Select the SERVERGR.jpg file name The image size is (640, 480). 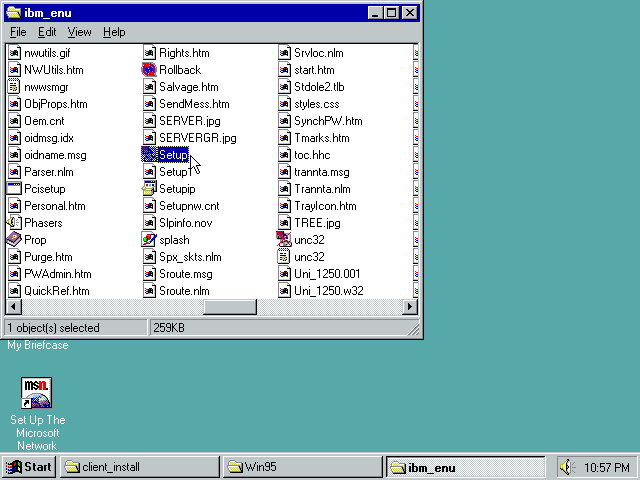coord(198,138)
